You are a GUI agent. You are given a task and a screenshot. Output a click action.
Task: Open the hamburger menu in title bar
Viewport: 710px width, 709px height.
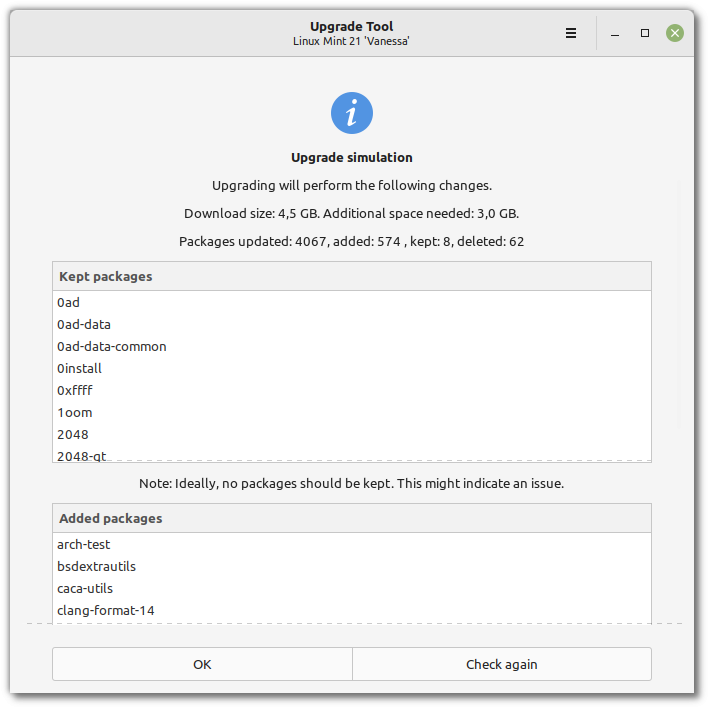(x=571, y=33)
